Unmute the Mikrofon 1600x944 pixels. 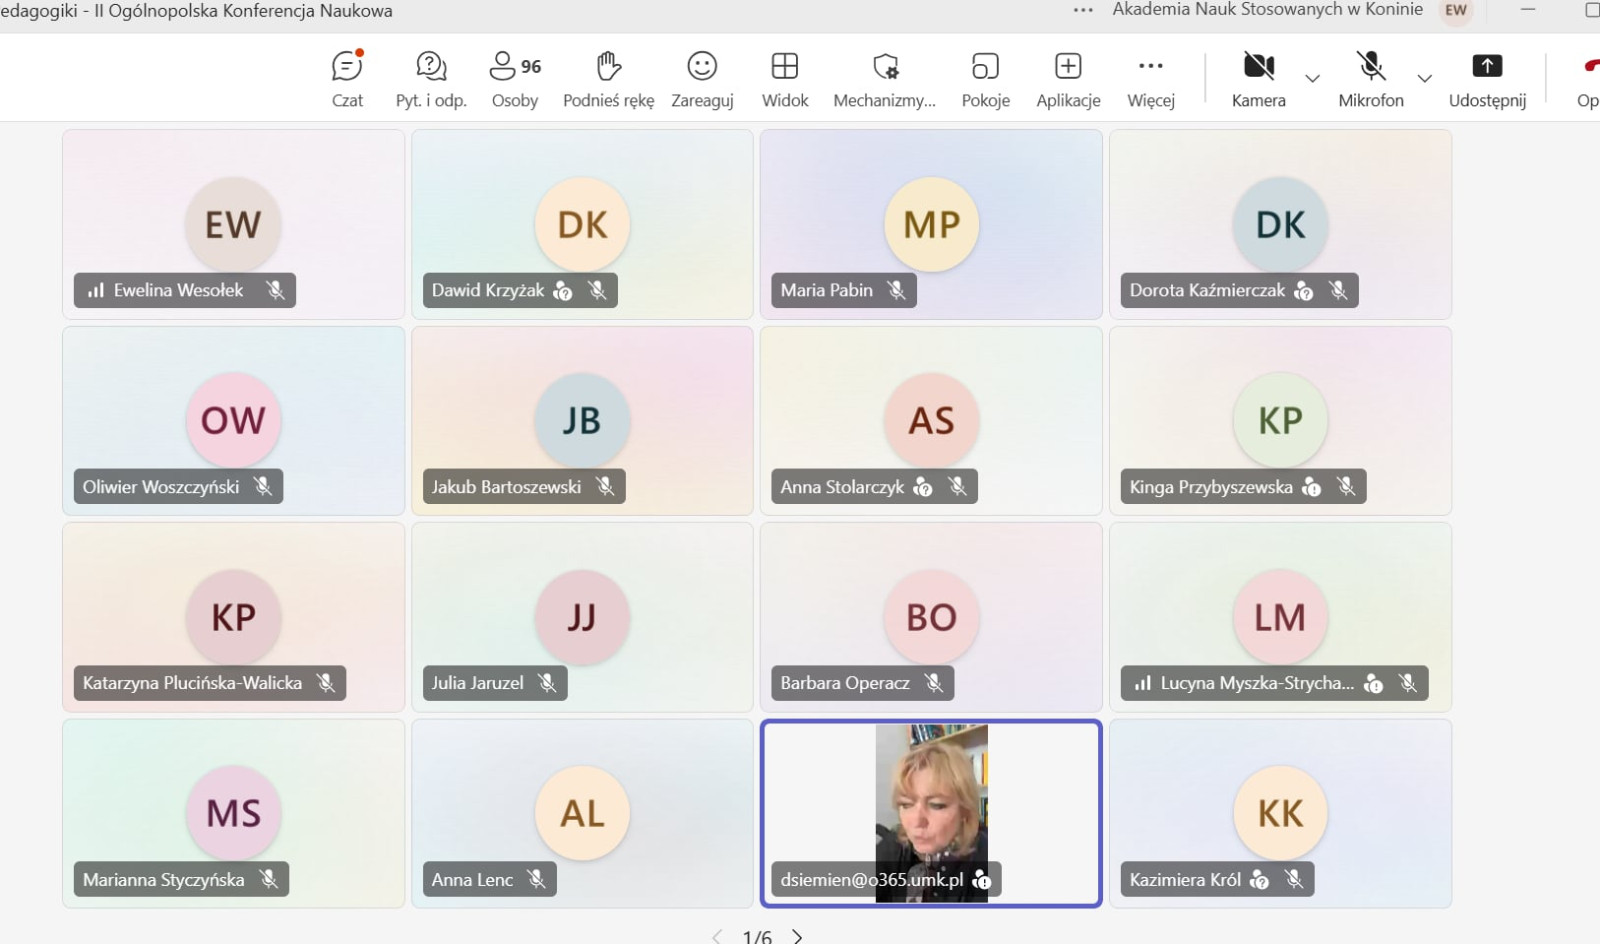coord(1371,78)
